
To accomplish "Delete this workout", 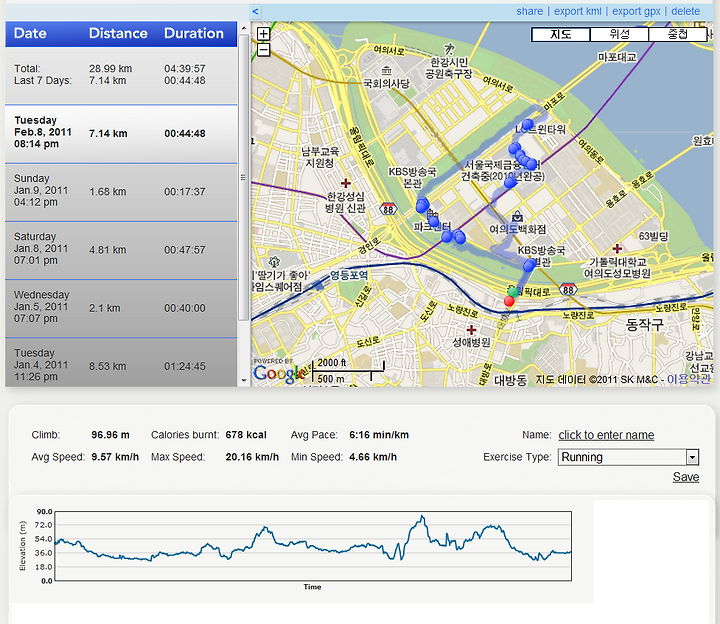I will [x=685, y=11].
